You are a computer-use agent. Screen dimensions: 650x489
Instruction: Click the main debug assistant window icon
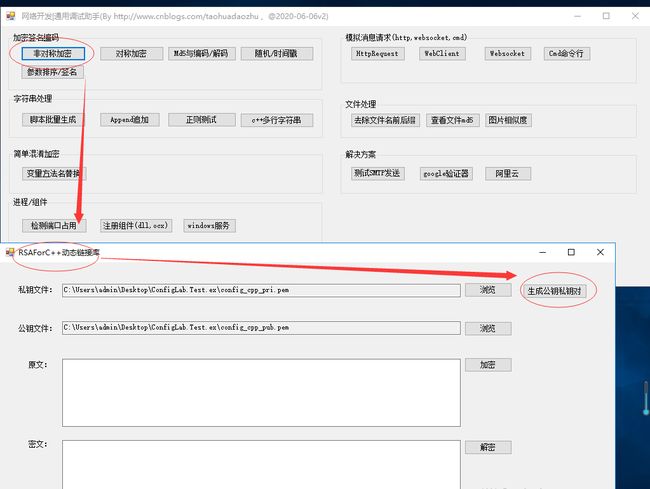tap(10, 16)
